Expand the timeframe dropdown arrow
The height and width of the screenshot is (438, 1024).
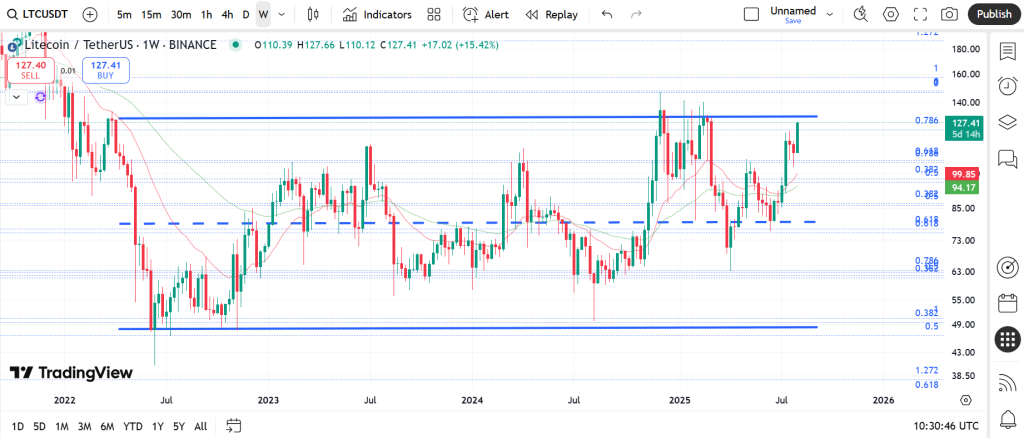click(x=281, y=14)
